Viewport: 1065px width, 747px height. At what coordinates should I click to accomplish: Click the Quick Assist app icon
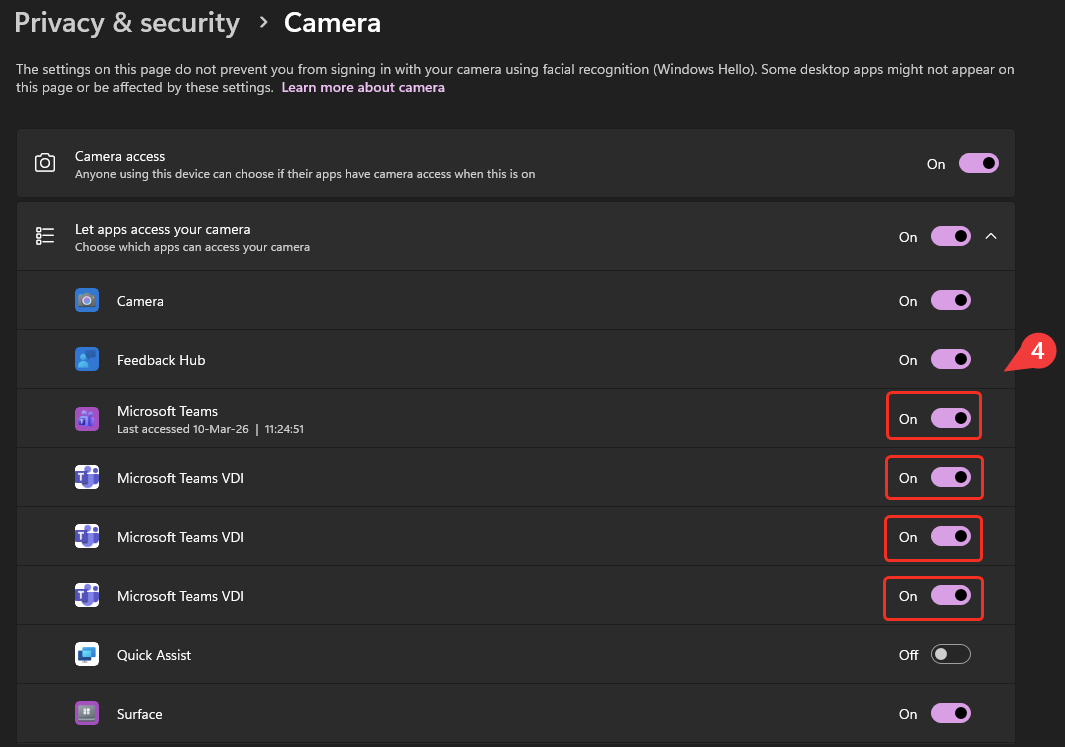87,654
